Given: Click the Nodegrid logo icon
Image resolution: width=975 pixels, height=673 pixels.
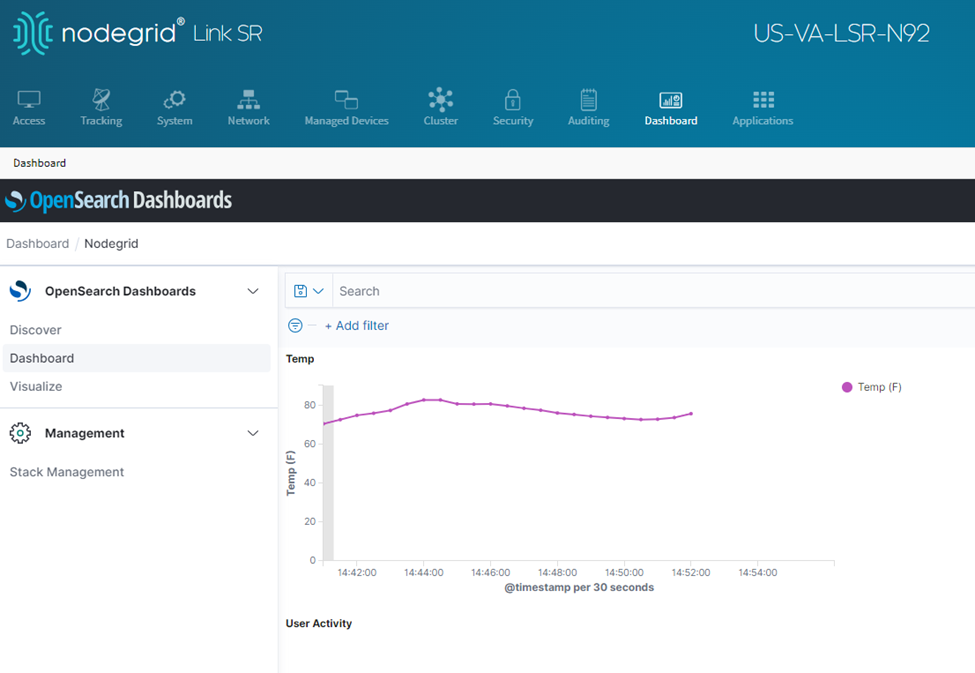Looking at the screenshot, I should (x=32, y=33).
